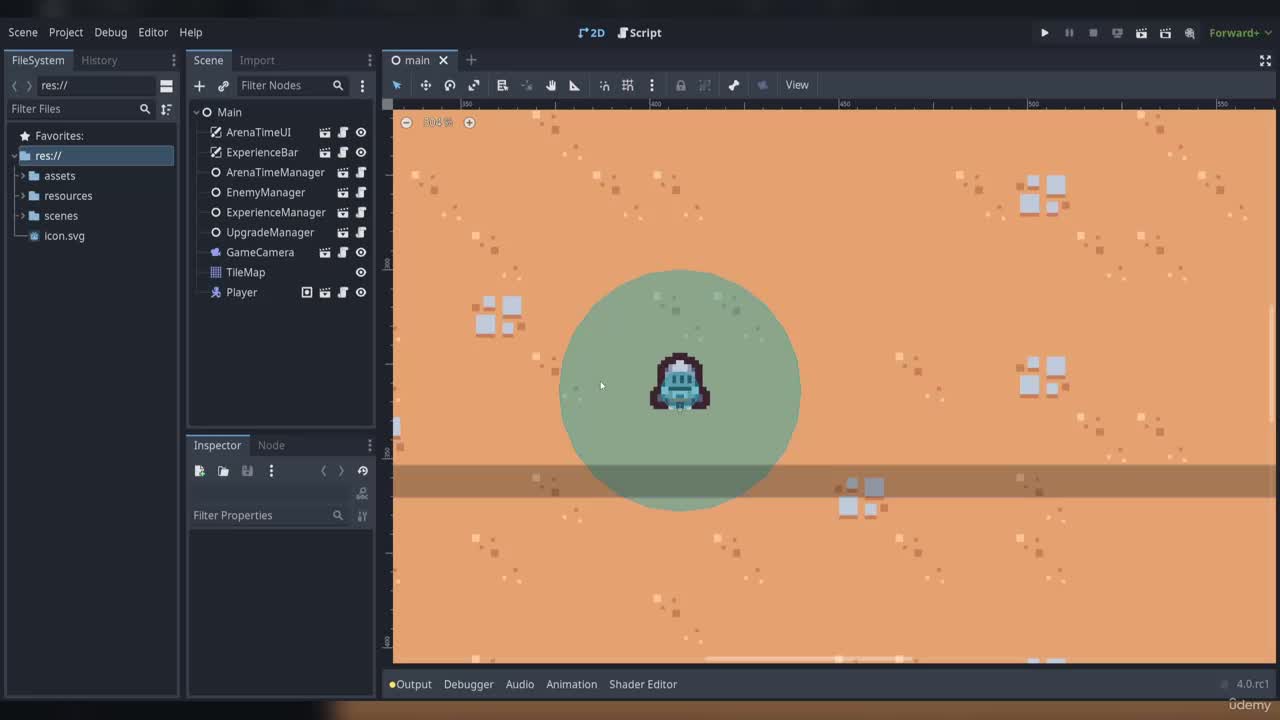This screenshot has width=1280, height=720.
Task: Click the Remote Debug icon
Action: point(1117,33)
